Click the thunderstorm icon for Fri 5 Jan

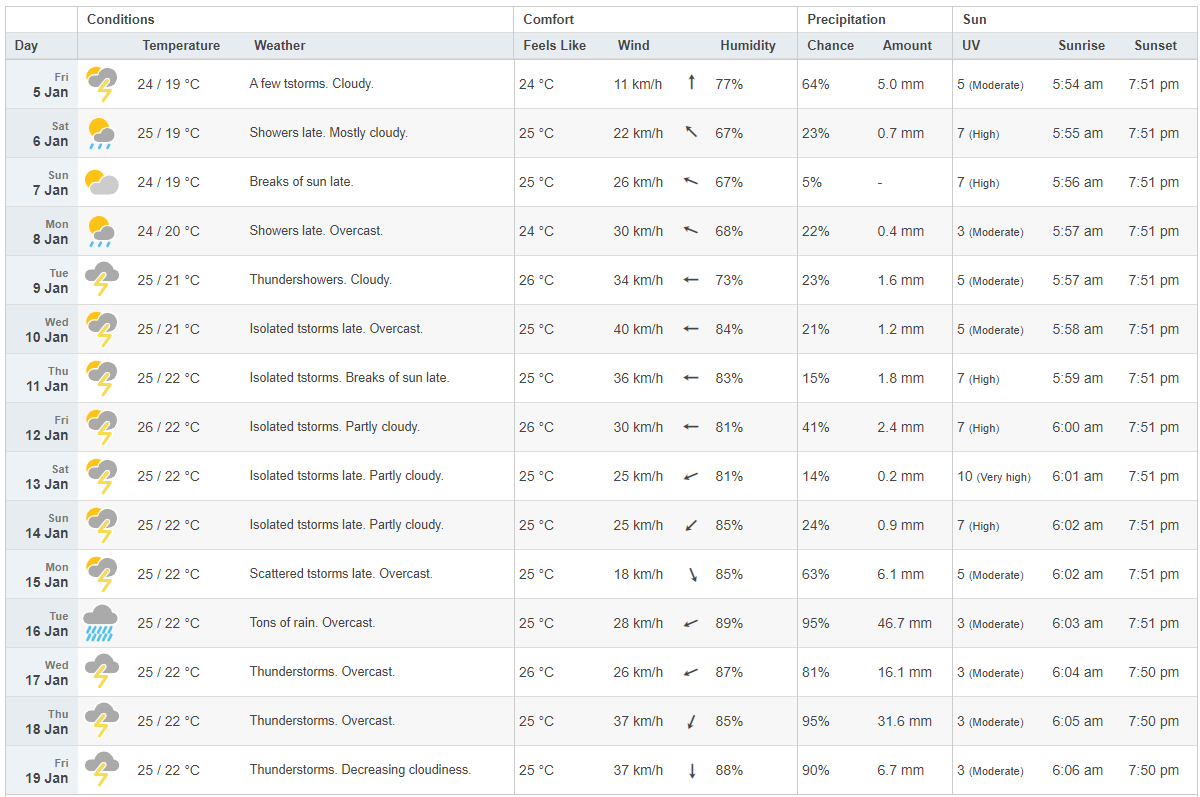101,84
